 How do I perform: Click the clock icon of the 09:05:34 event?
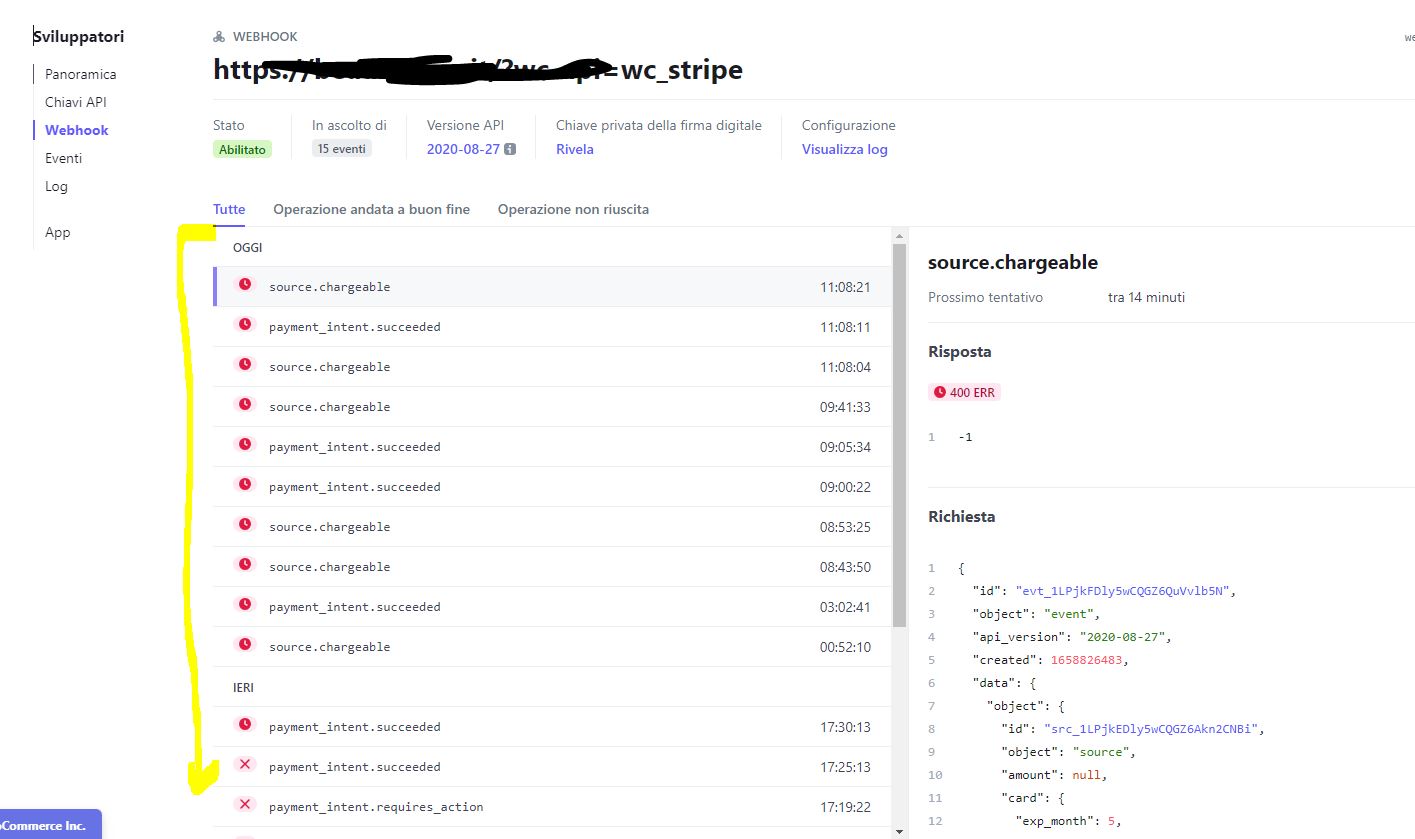(x=244, y=445)
